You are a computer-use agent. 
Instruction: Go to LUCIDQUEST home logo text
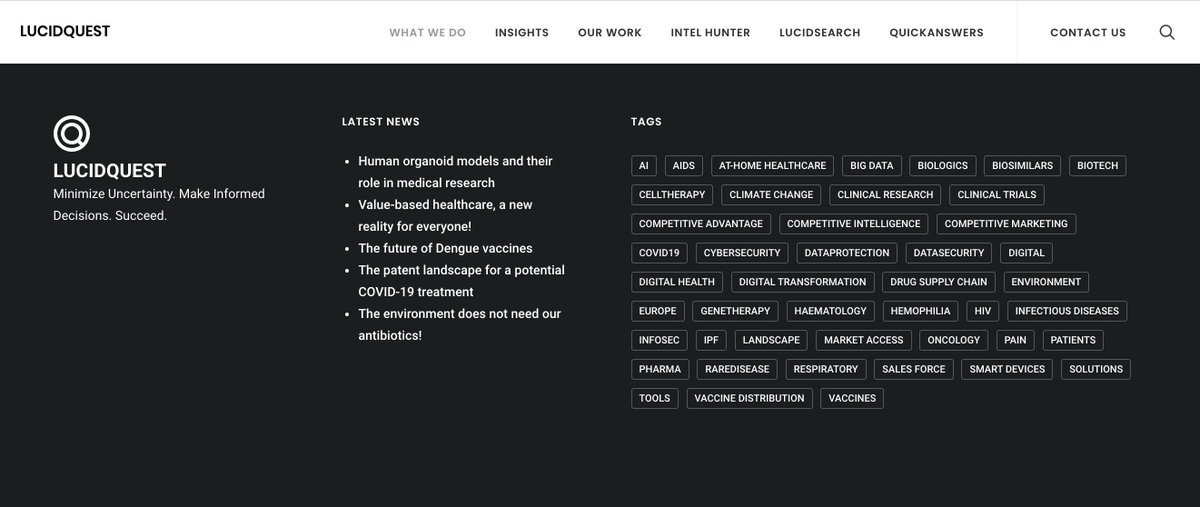pos(65,31)
